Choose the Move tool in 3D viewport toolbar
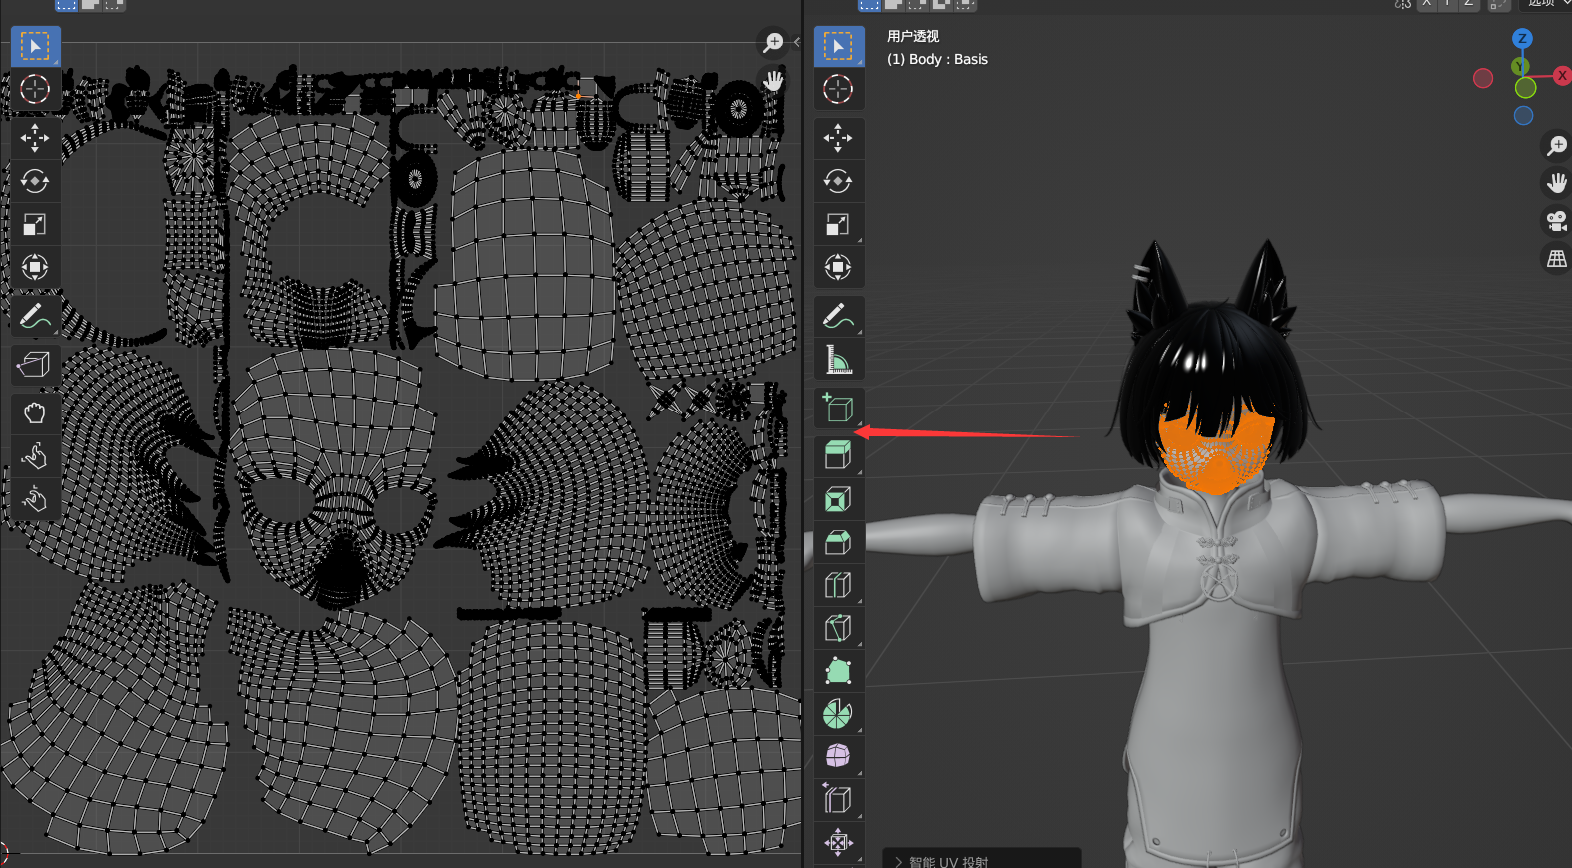Viewport: 1572px width, 868px height. 839,138
